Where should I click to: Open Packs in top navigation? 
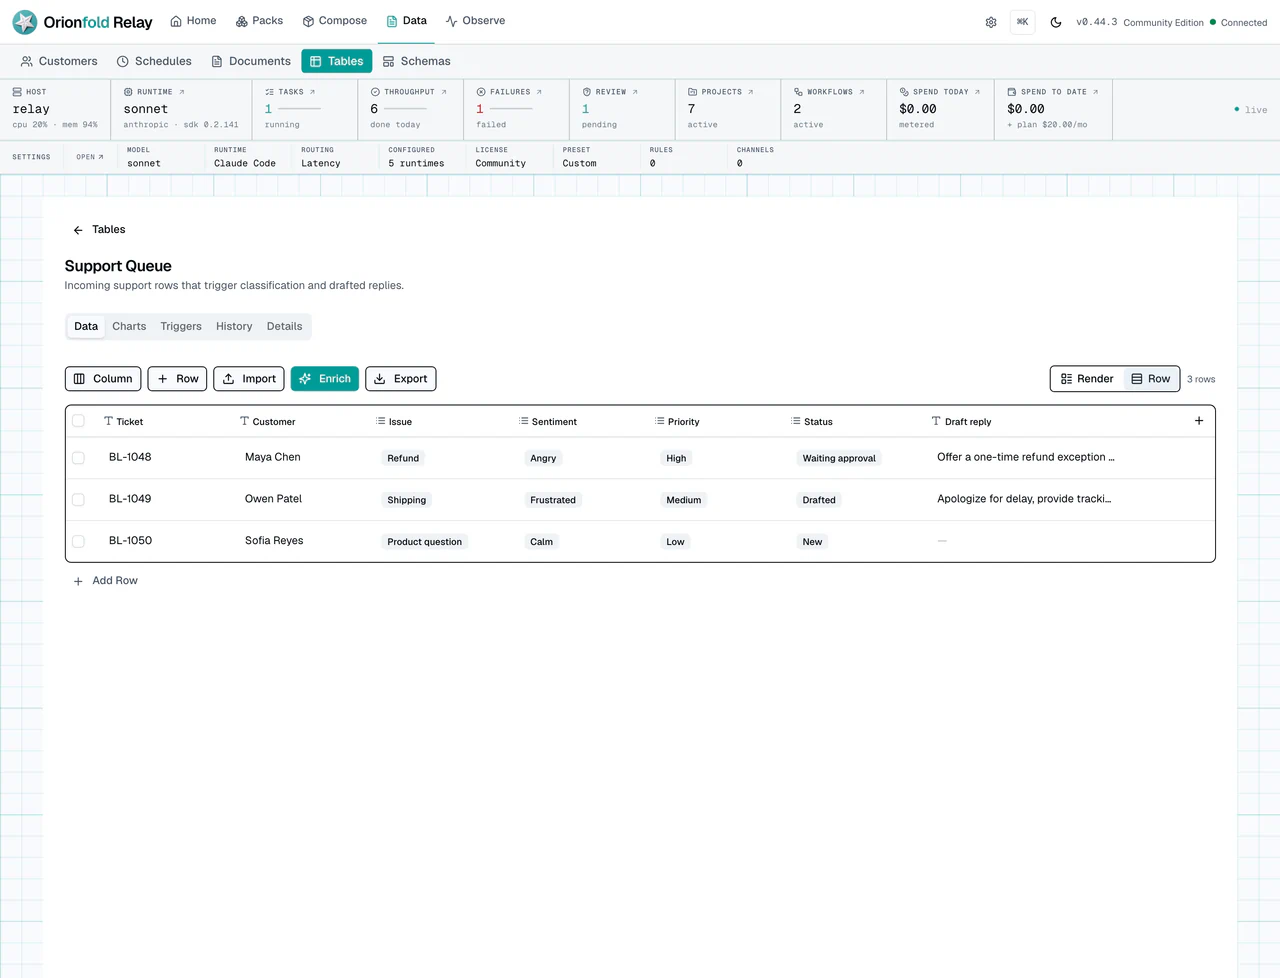(259, 21)
